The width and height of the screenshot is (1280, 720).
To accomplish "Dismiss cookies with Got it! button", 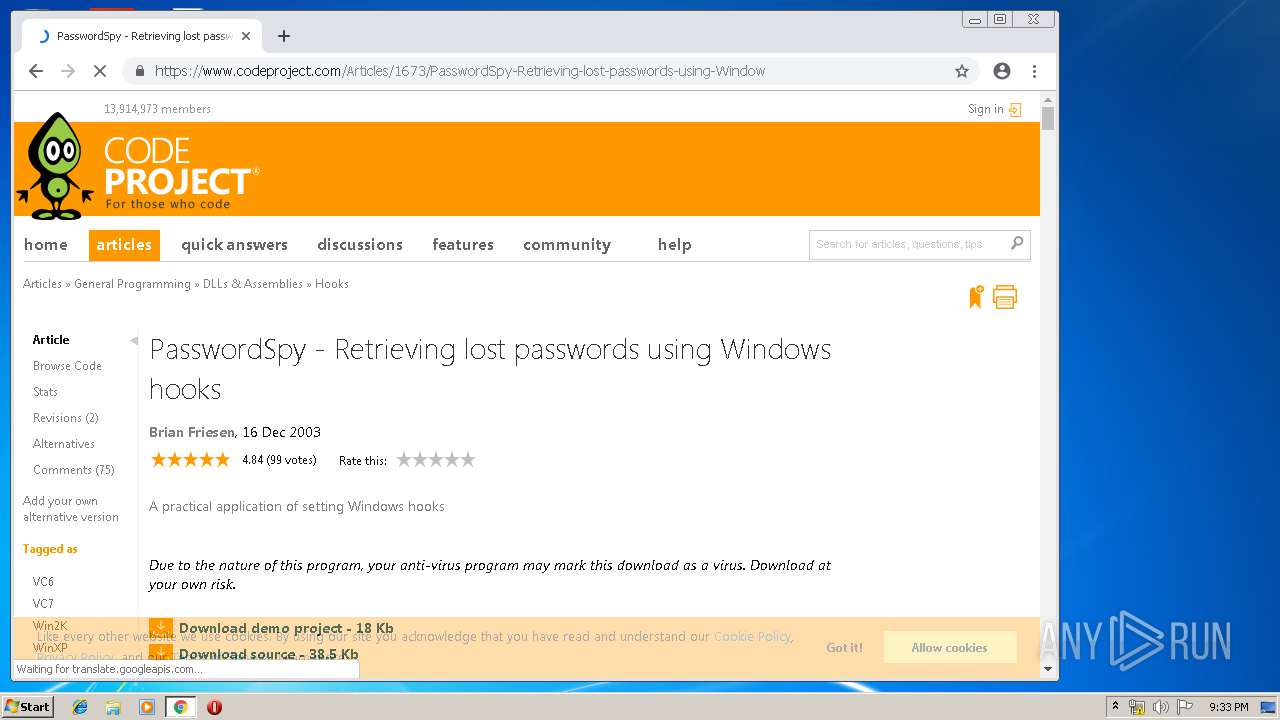I will (844, 648).
